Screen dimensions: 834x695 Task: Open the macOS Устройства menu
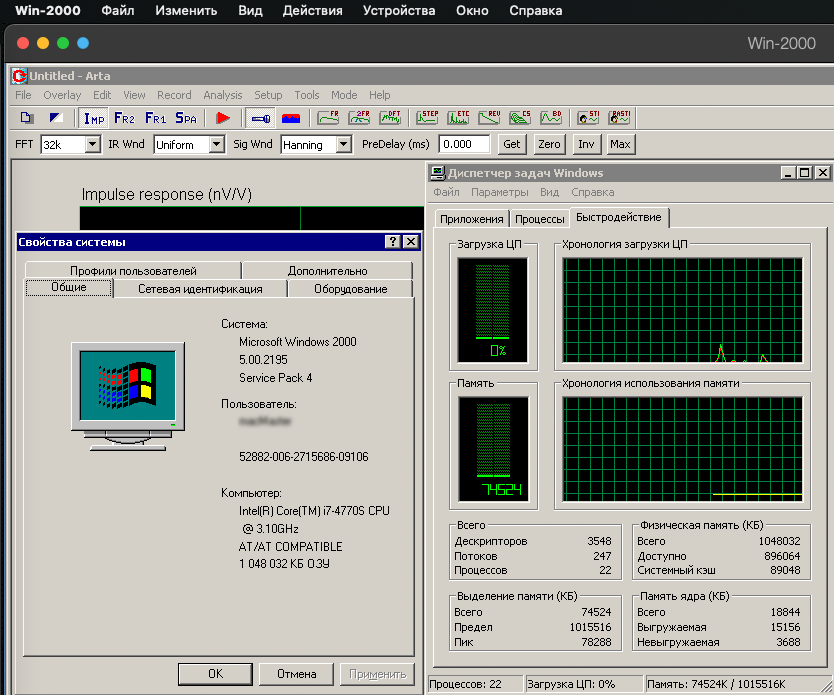[399, 11]
